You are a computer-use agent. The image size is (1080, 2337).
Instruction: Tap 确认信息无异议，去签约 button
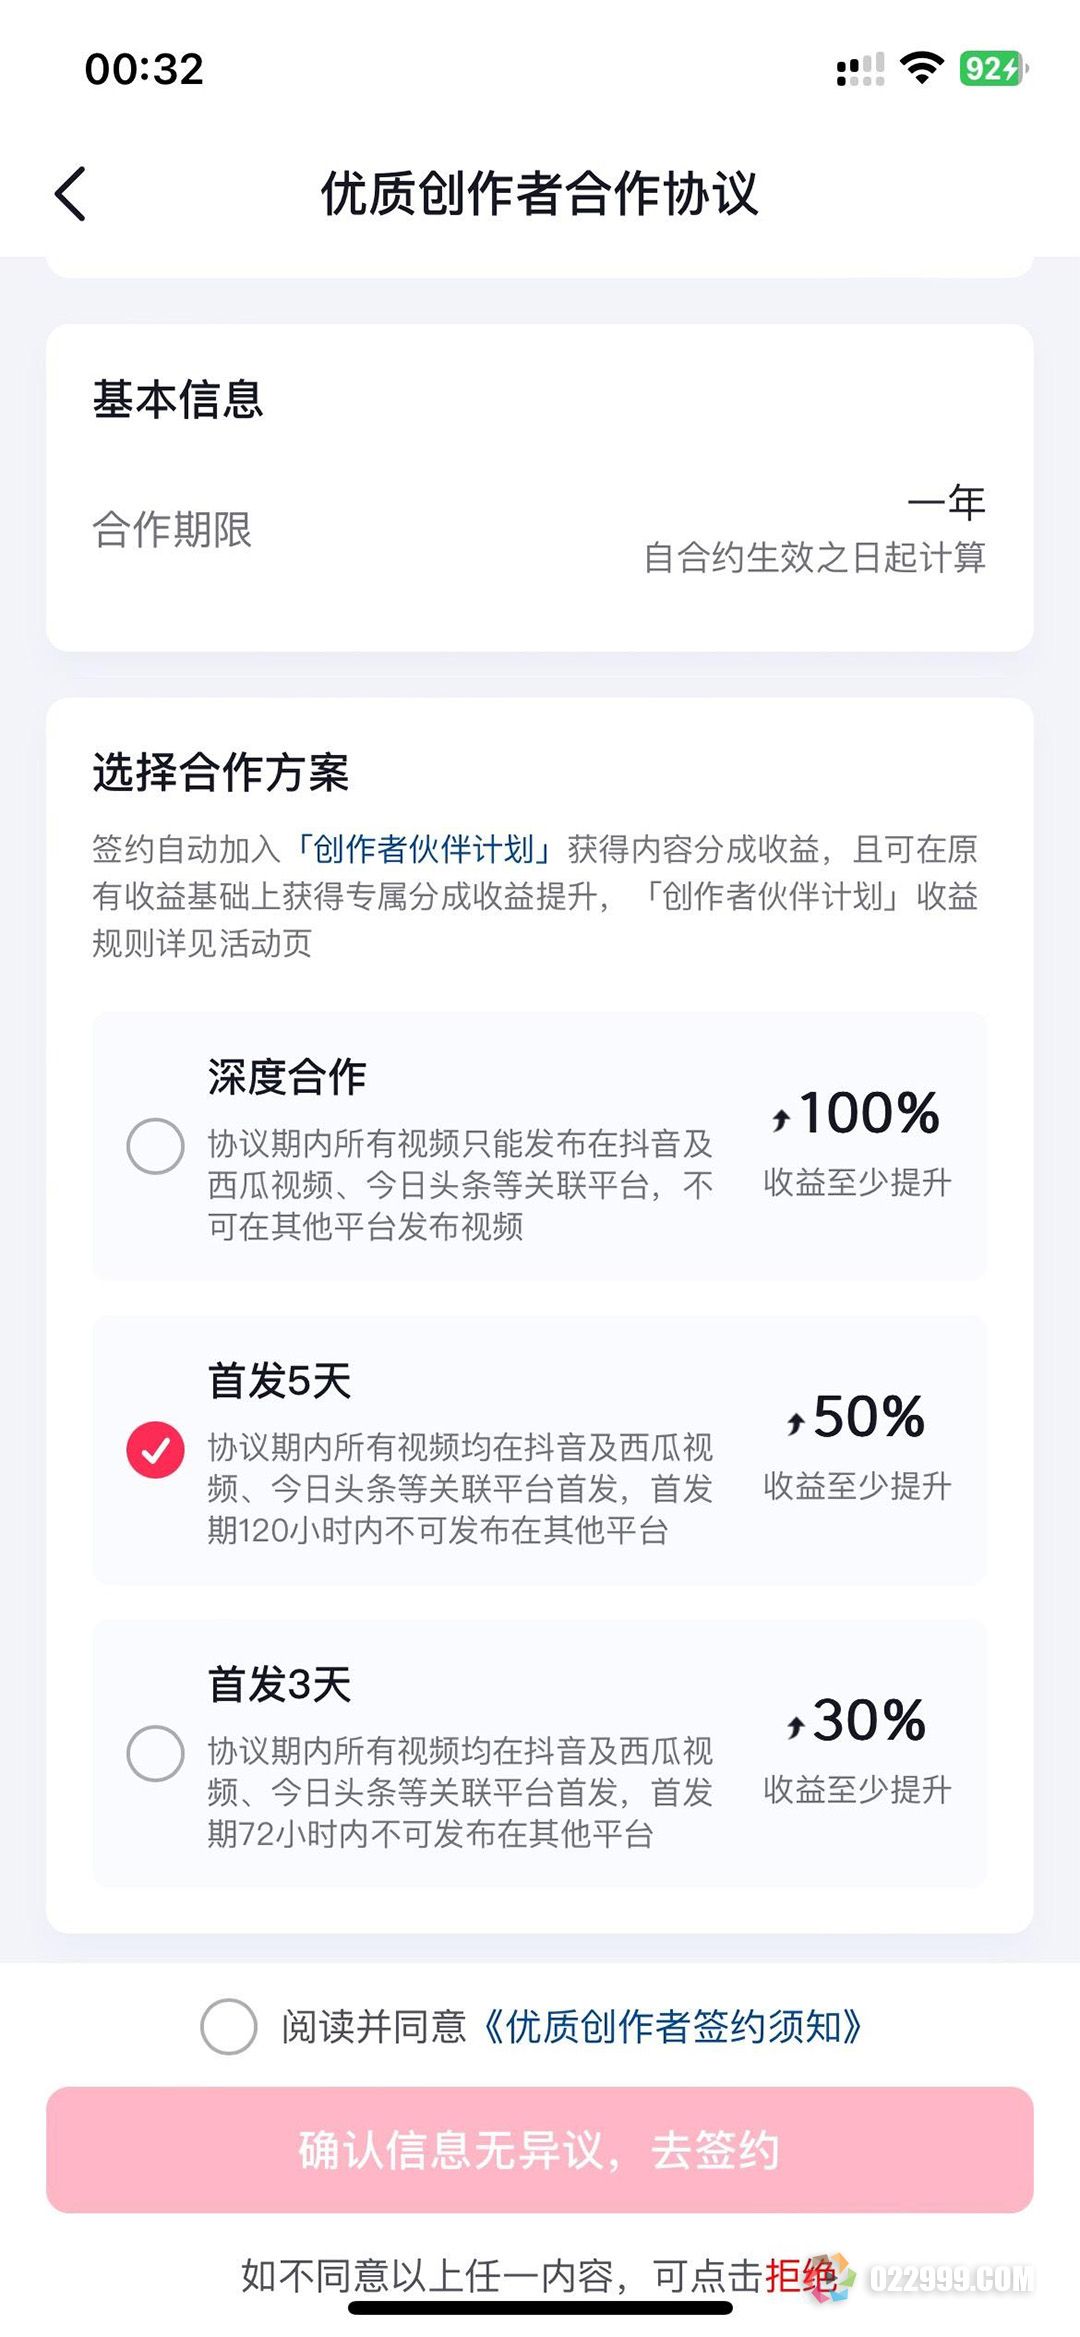pyautogui.click(x=540, y=2150)
